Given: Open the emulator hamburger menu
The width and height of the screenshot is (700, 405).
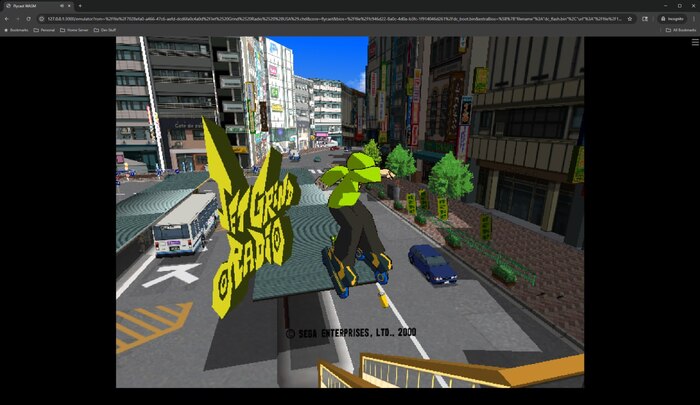Looking at the screenshot, I should coord(694,42).
